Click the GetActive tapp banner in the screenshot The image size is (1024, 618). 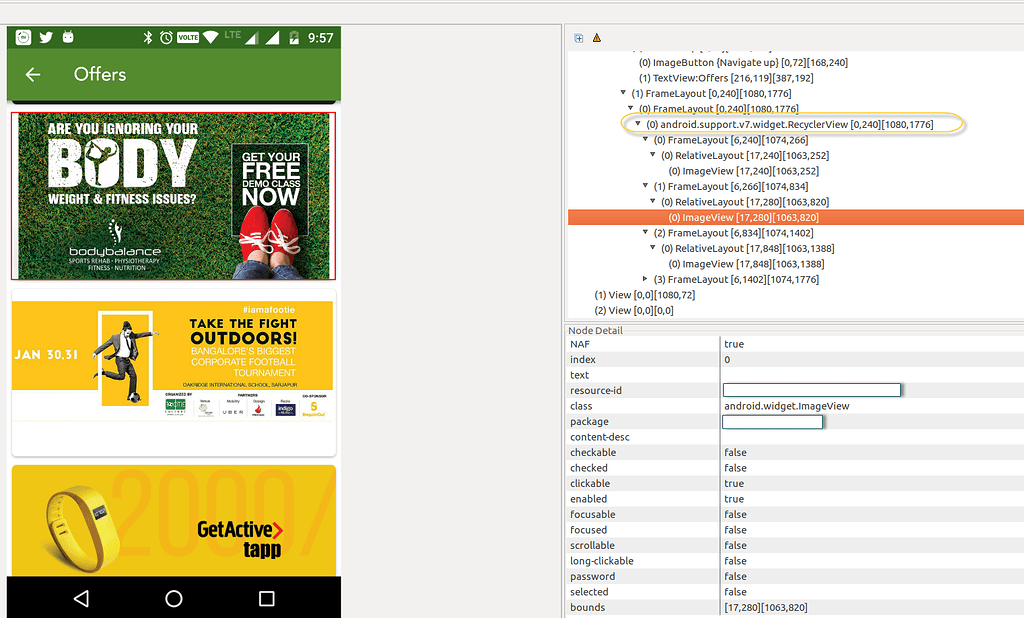[173, 520]
